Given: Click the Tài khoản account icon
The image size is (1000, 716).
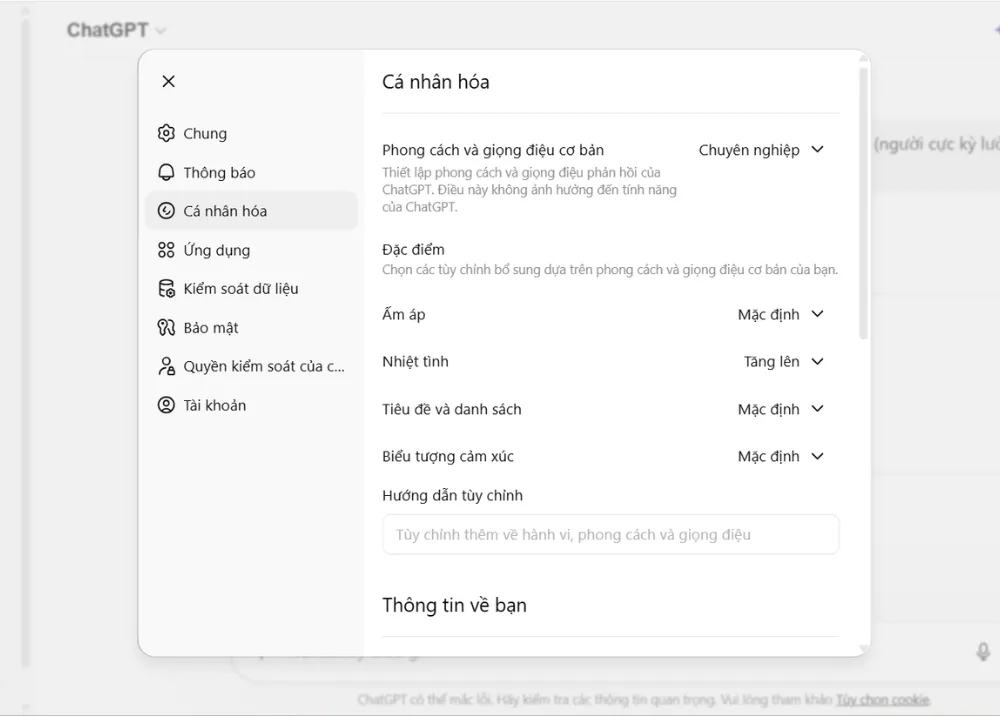Looking at the screenshot, I should (x=166, y=405).
